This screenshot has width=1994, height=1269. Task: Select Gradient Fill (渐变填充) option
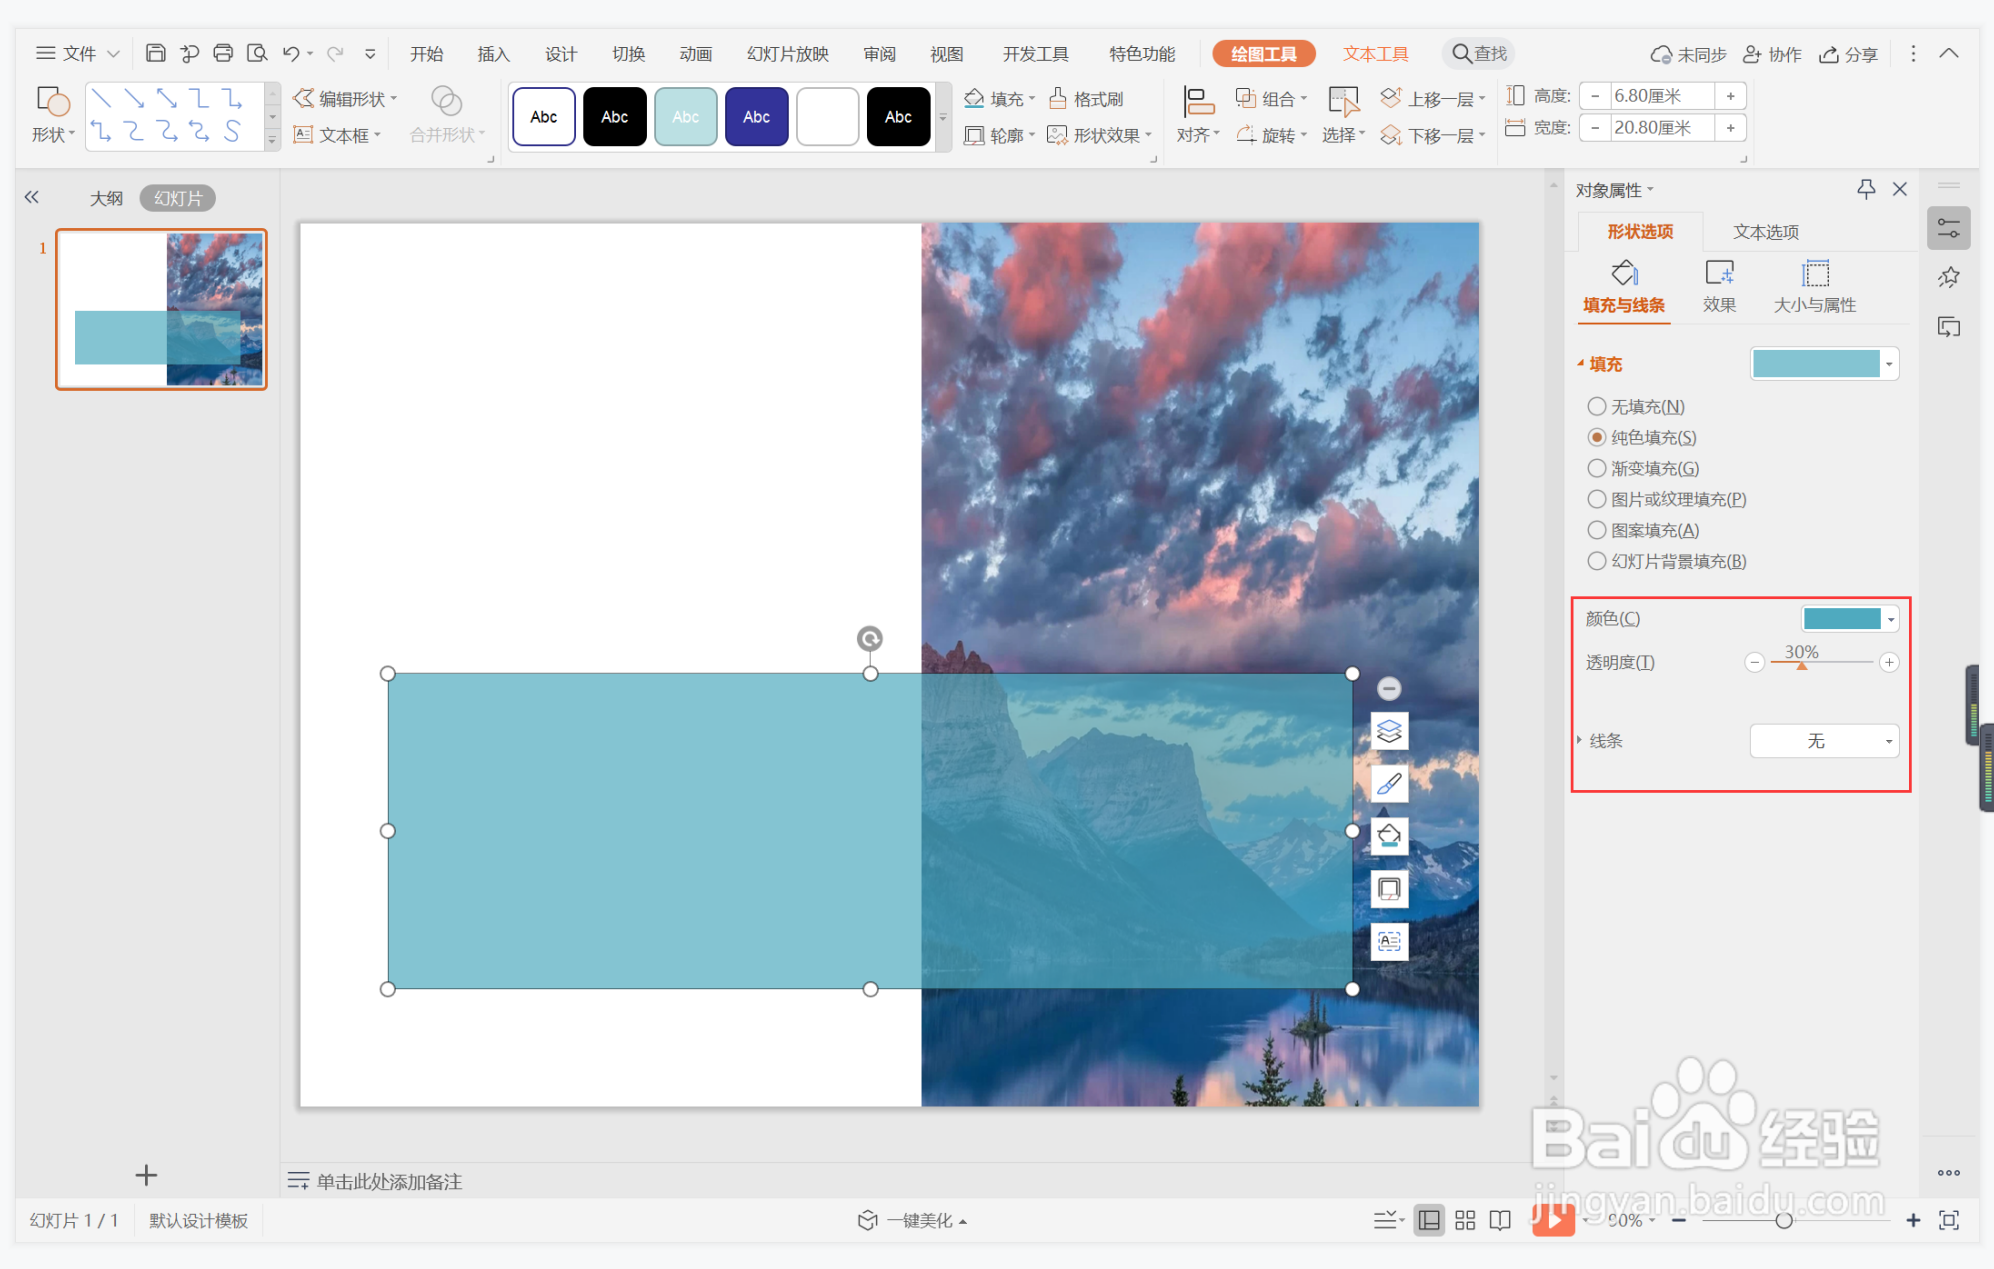click(1597, 468)
